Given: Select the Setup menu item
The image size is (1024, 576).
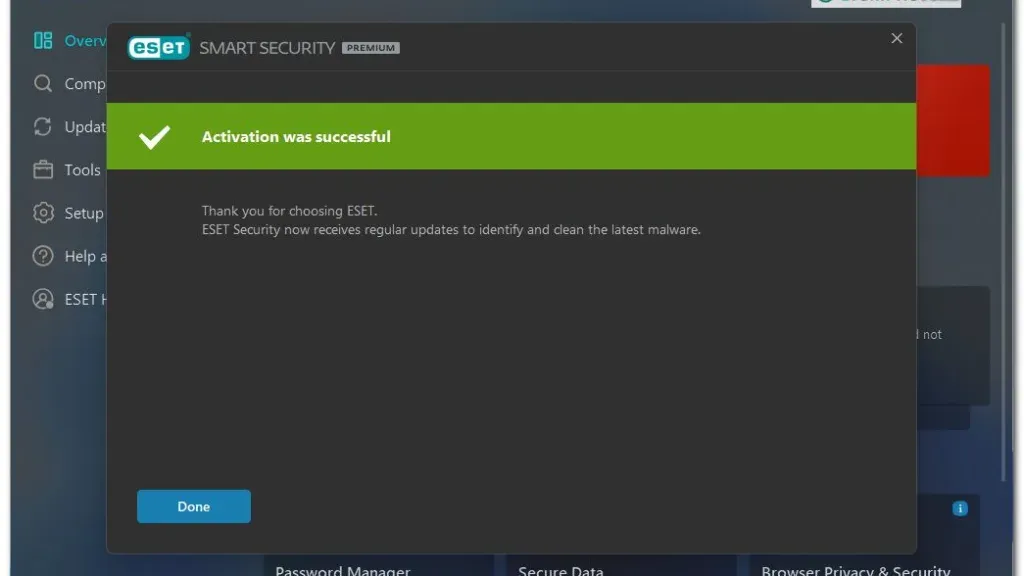Looking at the screenshot, I should coord(84,213).
